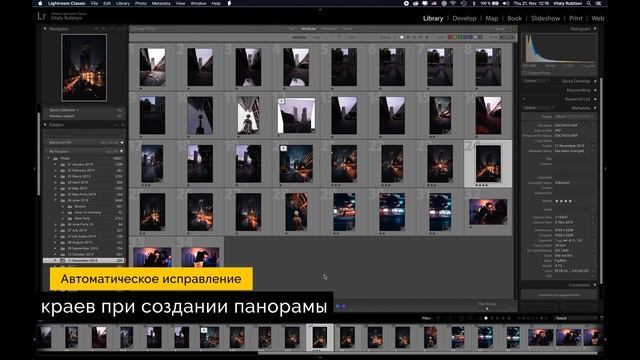
Task: Select the 10 October 2019 folder
Action: (x=81, y=254)
